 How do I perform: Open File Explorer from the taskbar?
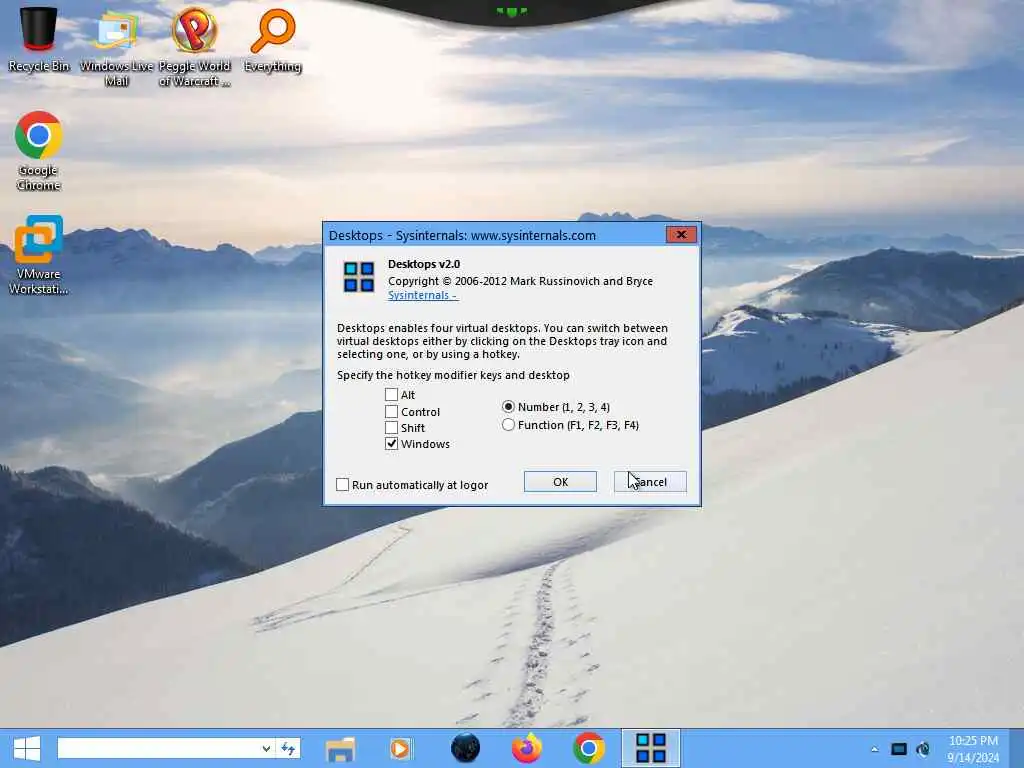(340, 748)
